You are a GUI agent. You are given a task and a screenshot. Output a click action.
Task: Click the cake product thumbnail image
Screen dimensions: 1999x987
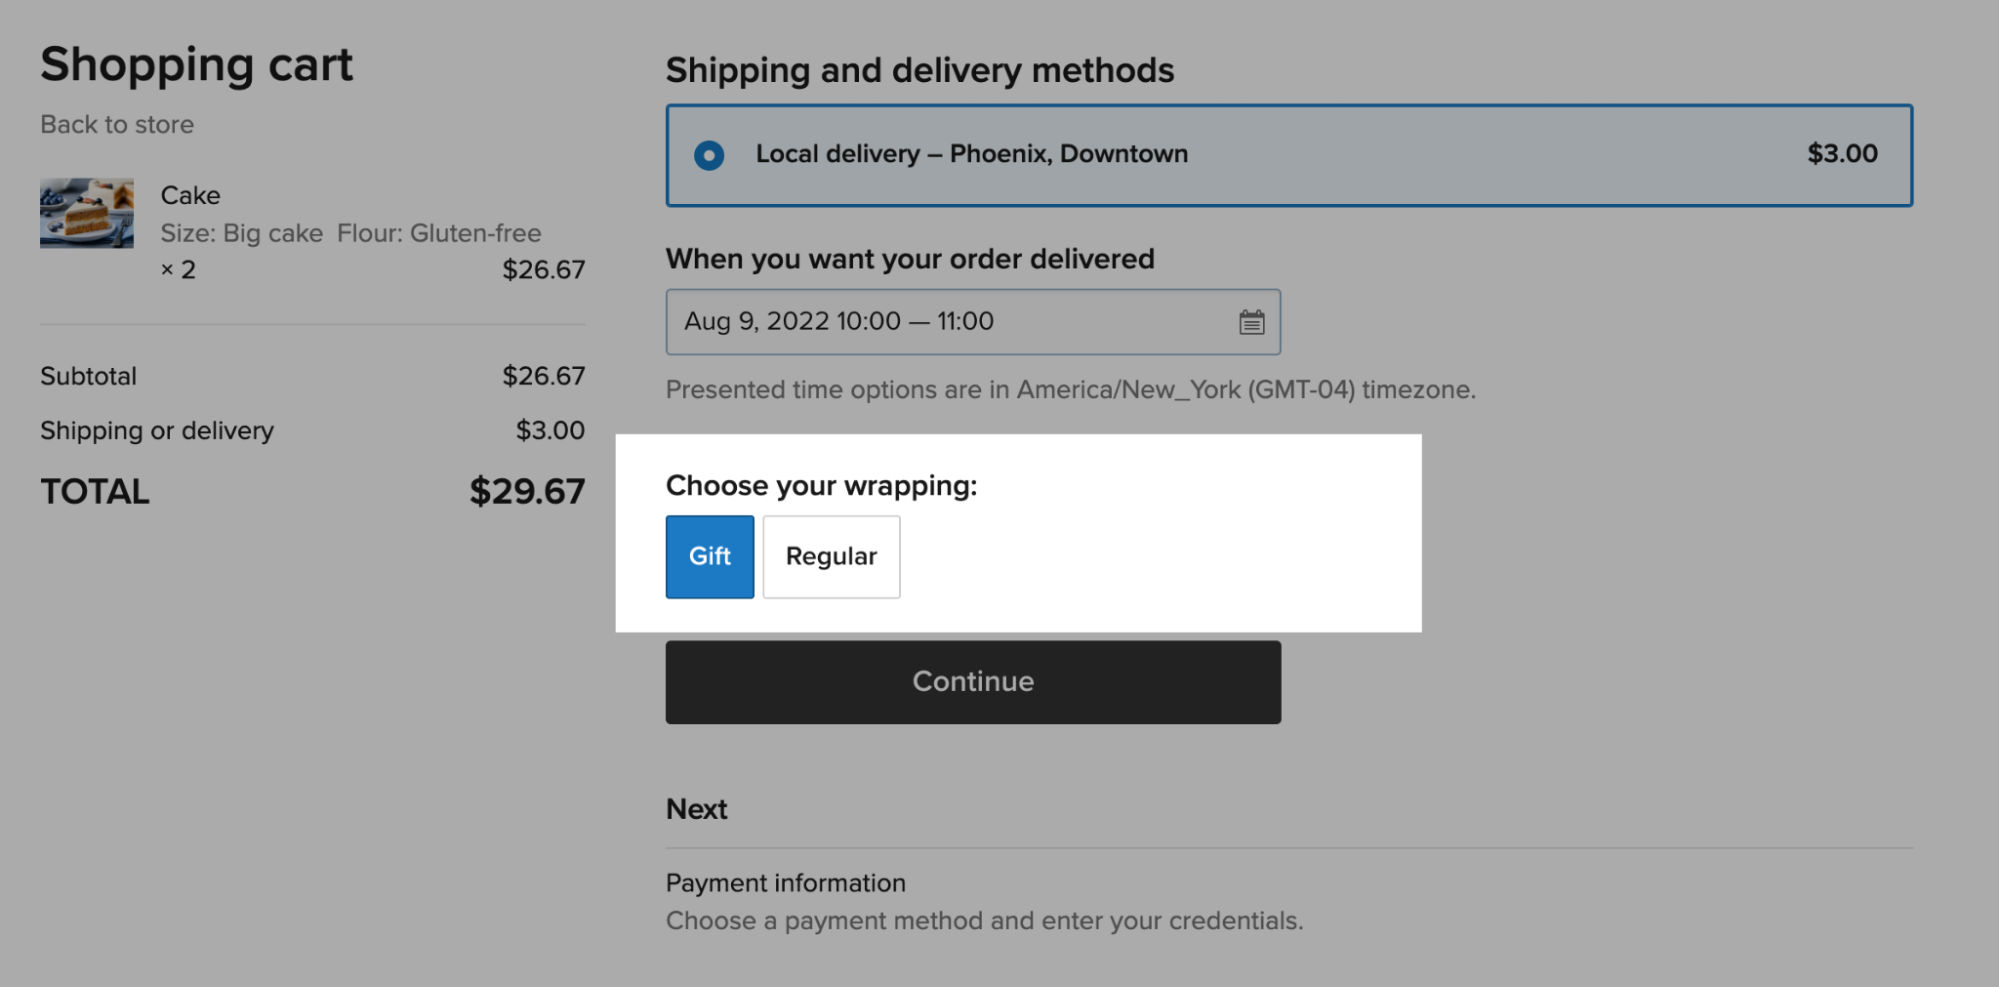point(86,212)
